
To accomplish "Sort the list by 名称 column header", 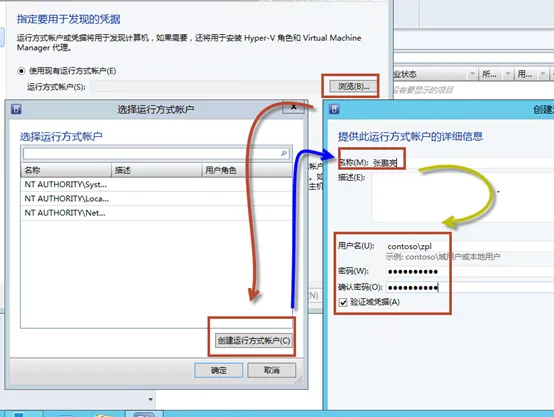I will pos(66,170).
